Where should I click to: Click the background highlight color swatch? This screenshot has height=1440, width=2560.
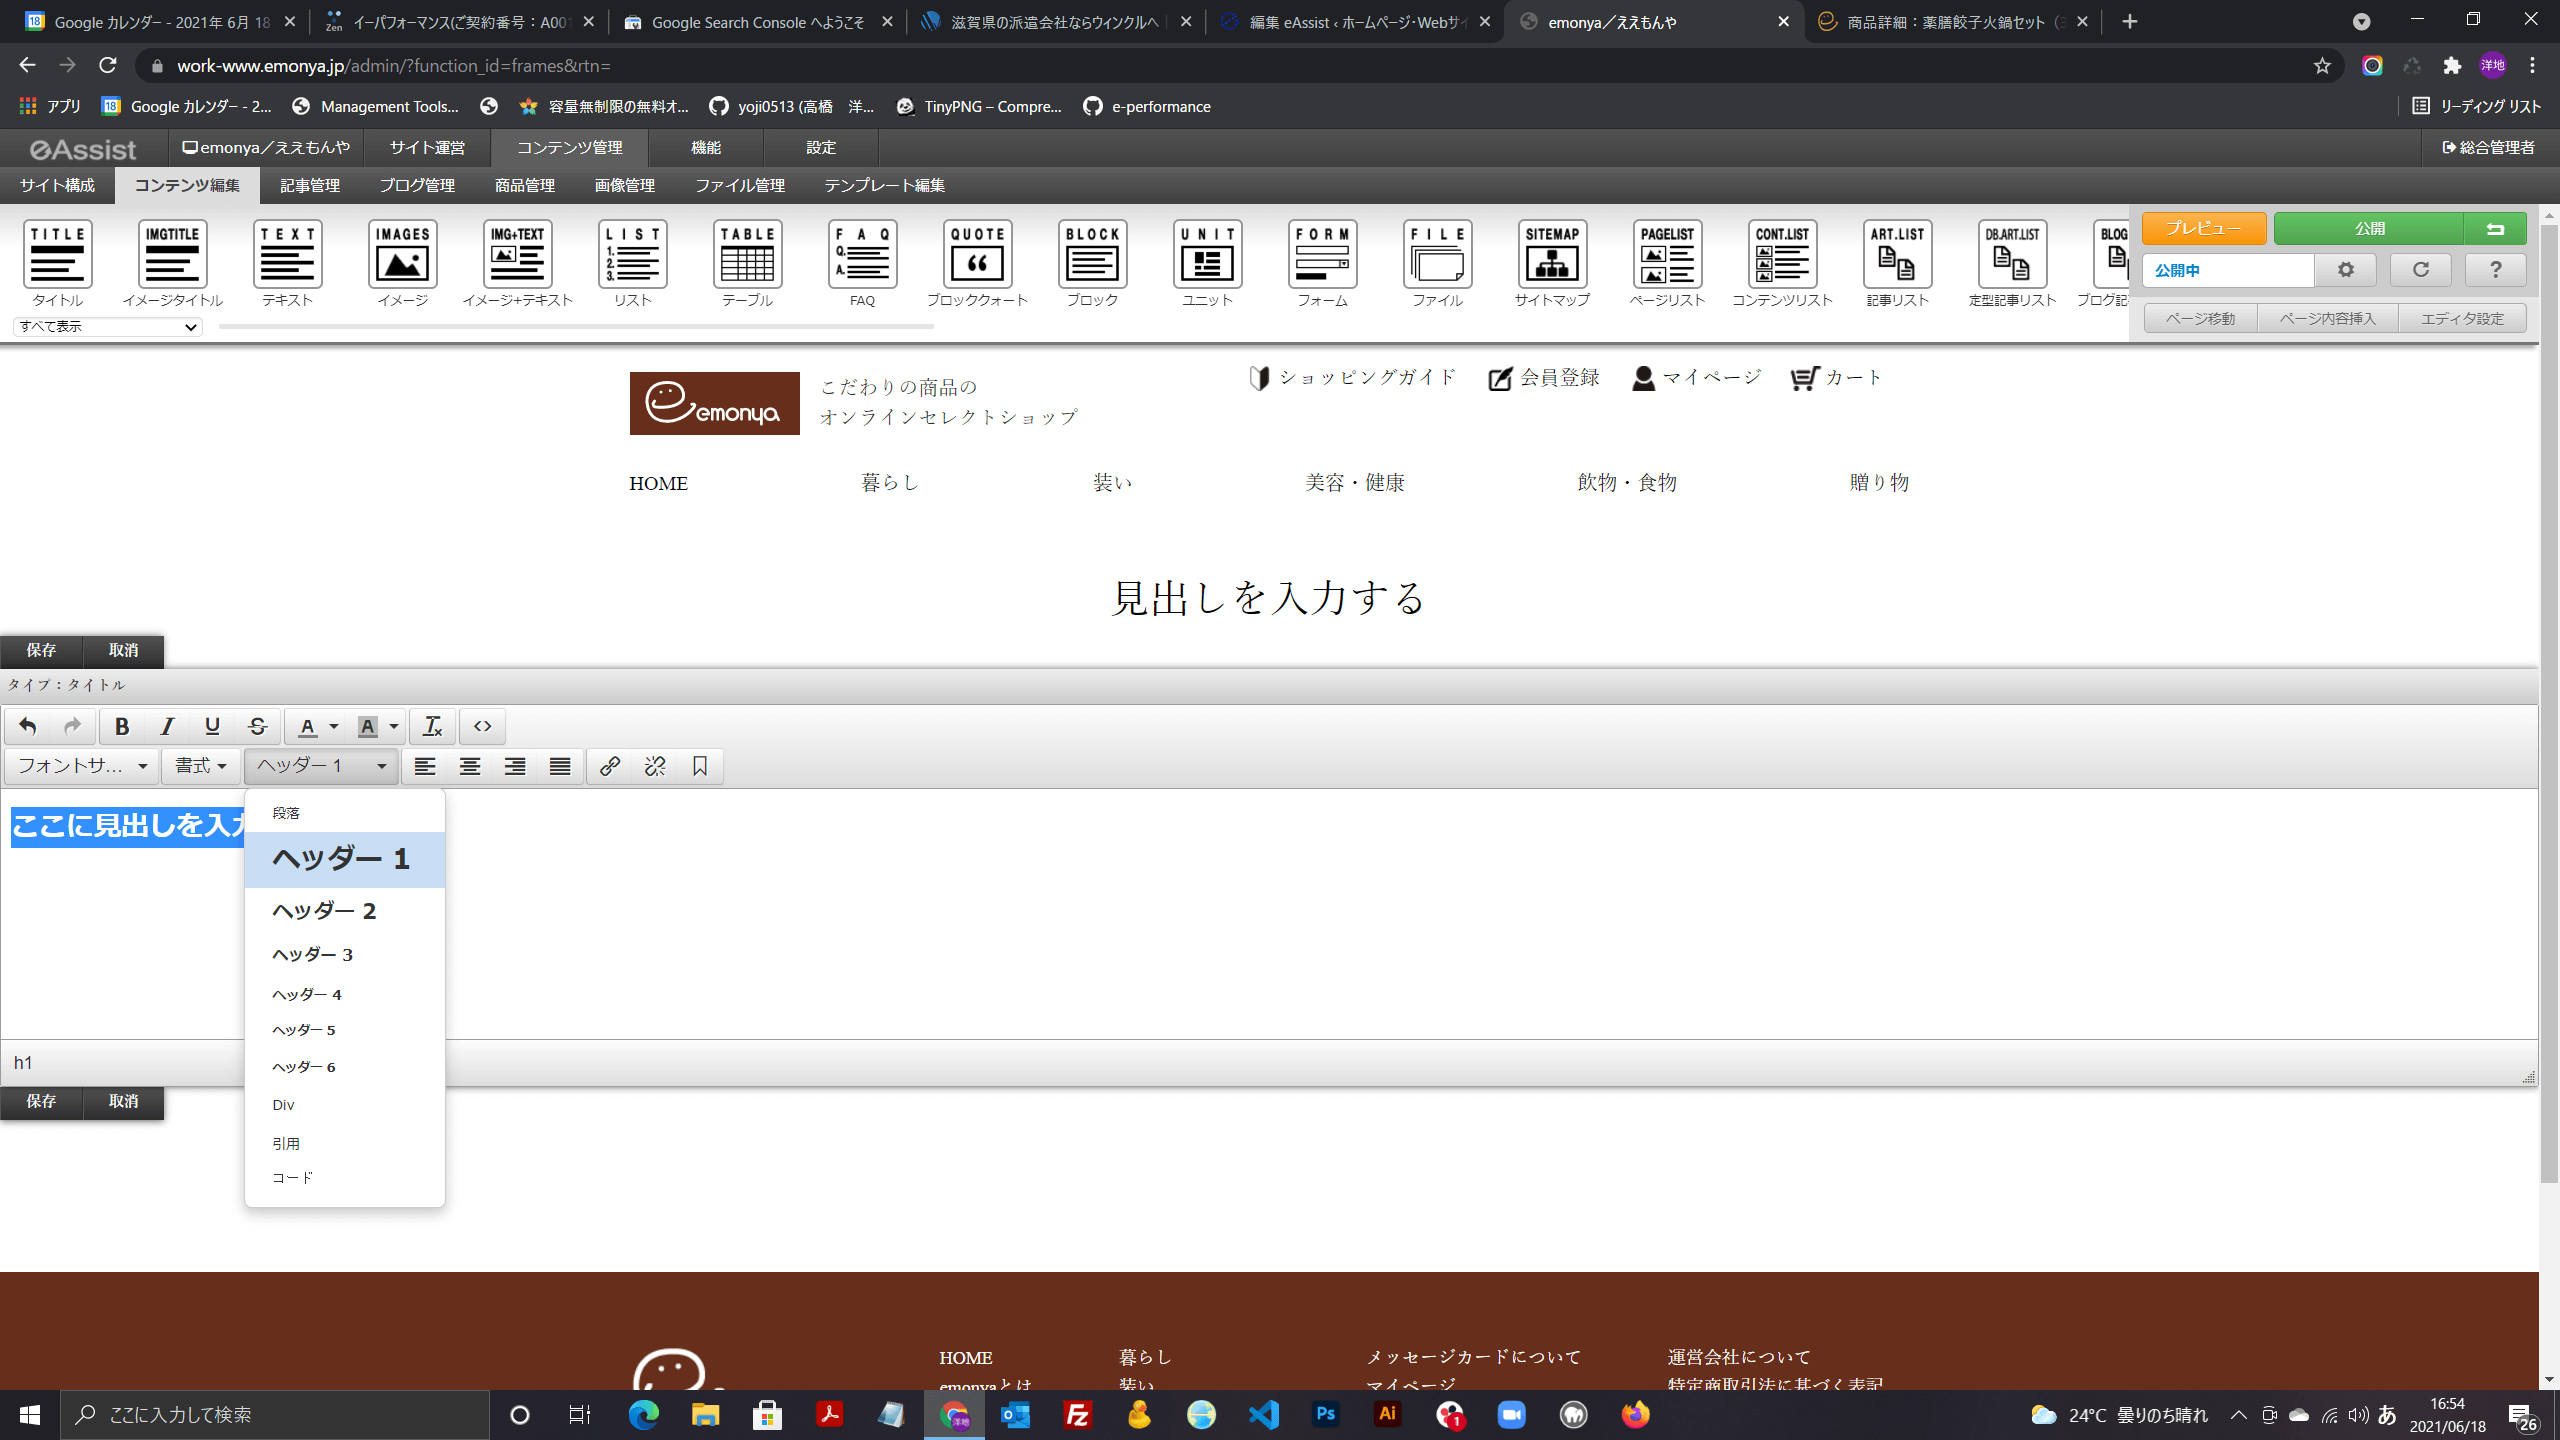[368, 727]
